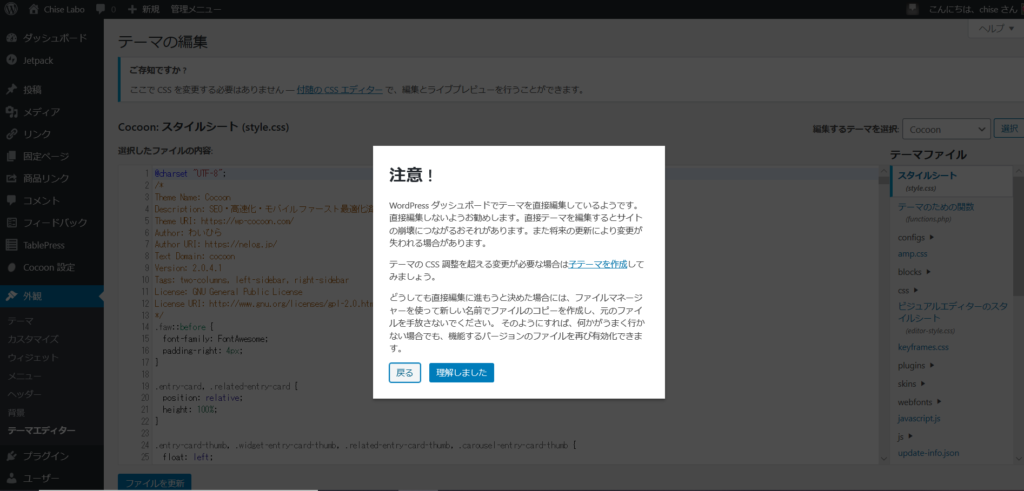This screenshot has height=491, width=1024.
Task: Open the こんにちは、chise さん account menu
Action: tap(975, 9)
